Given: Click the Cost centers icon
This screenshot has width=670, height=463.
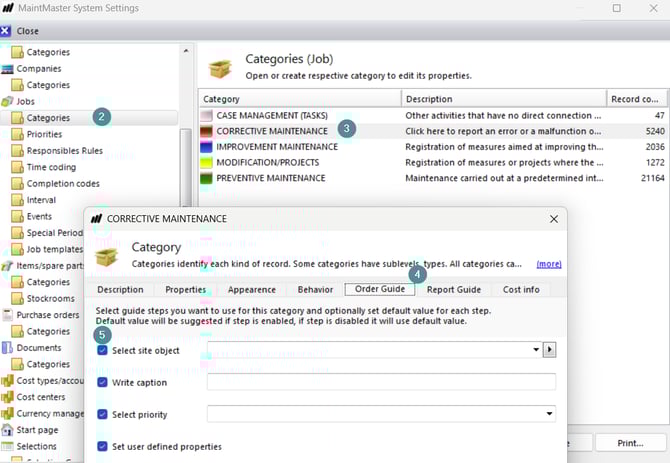Looking at the screenshot, I should click(8, 397).
